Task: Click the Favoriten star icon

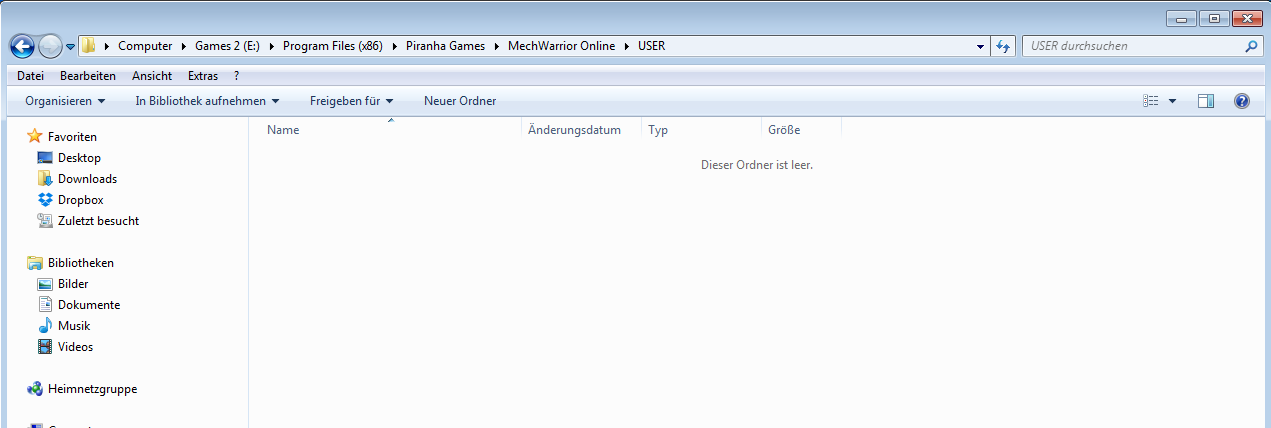Action: (35, 136)
